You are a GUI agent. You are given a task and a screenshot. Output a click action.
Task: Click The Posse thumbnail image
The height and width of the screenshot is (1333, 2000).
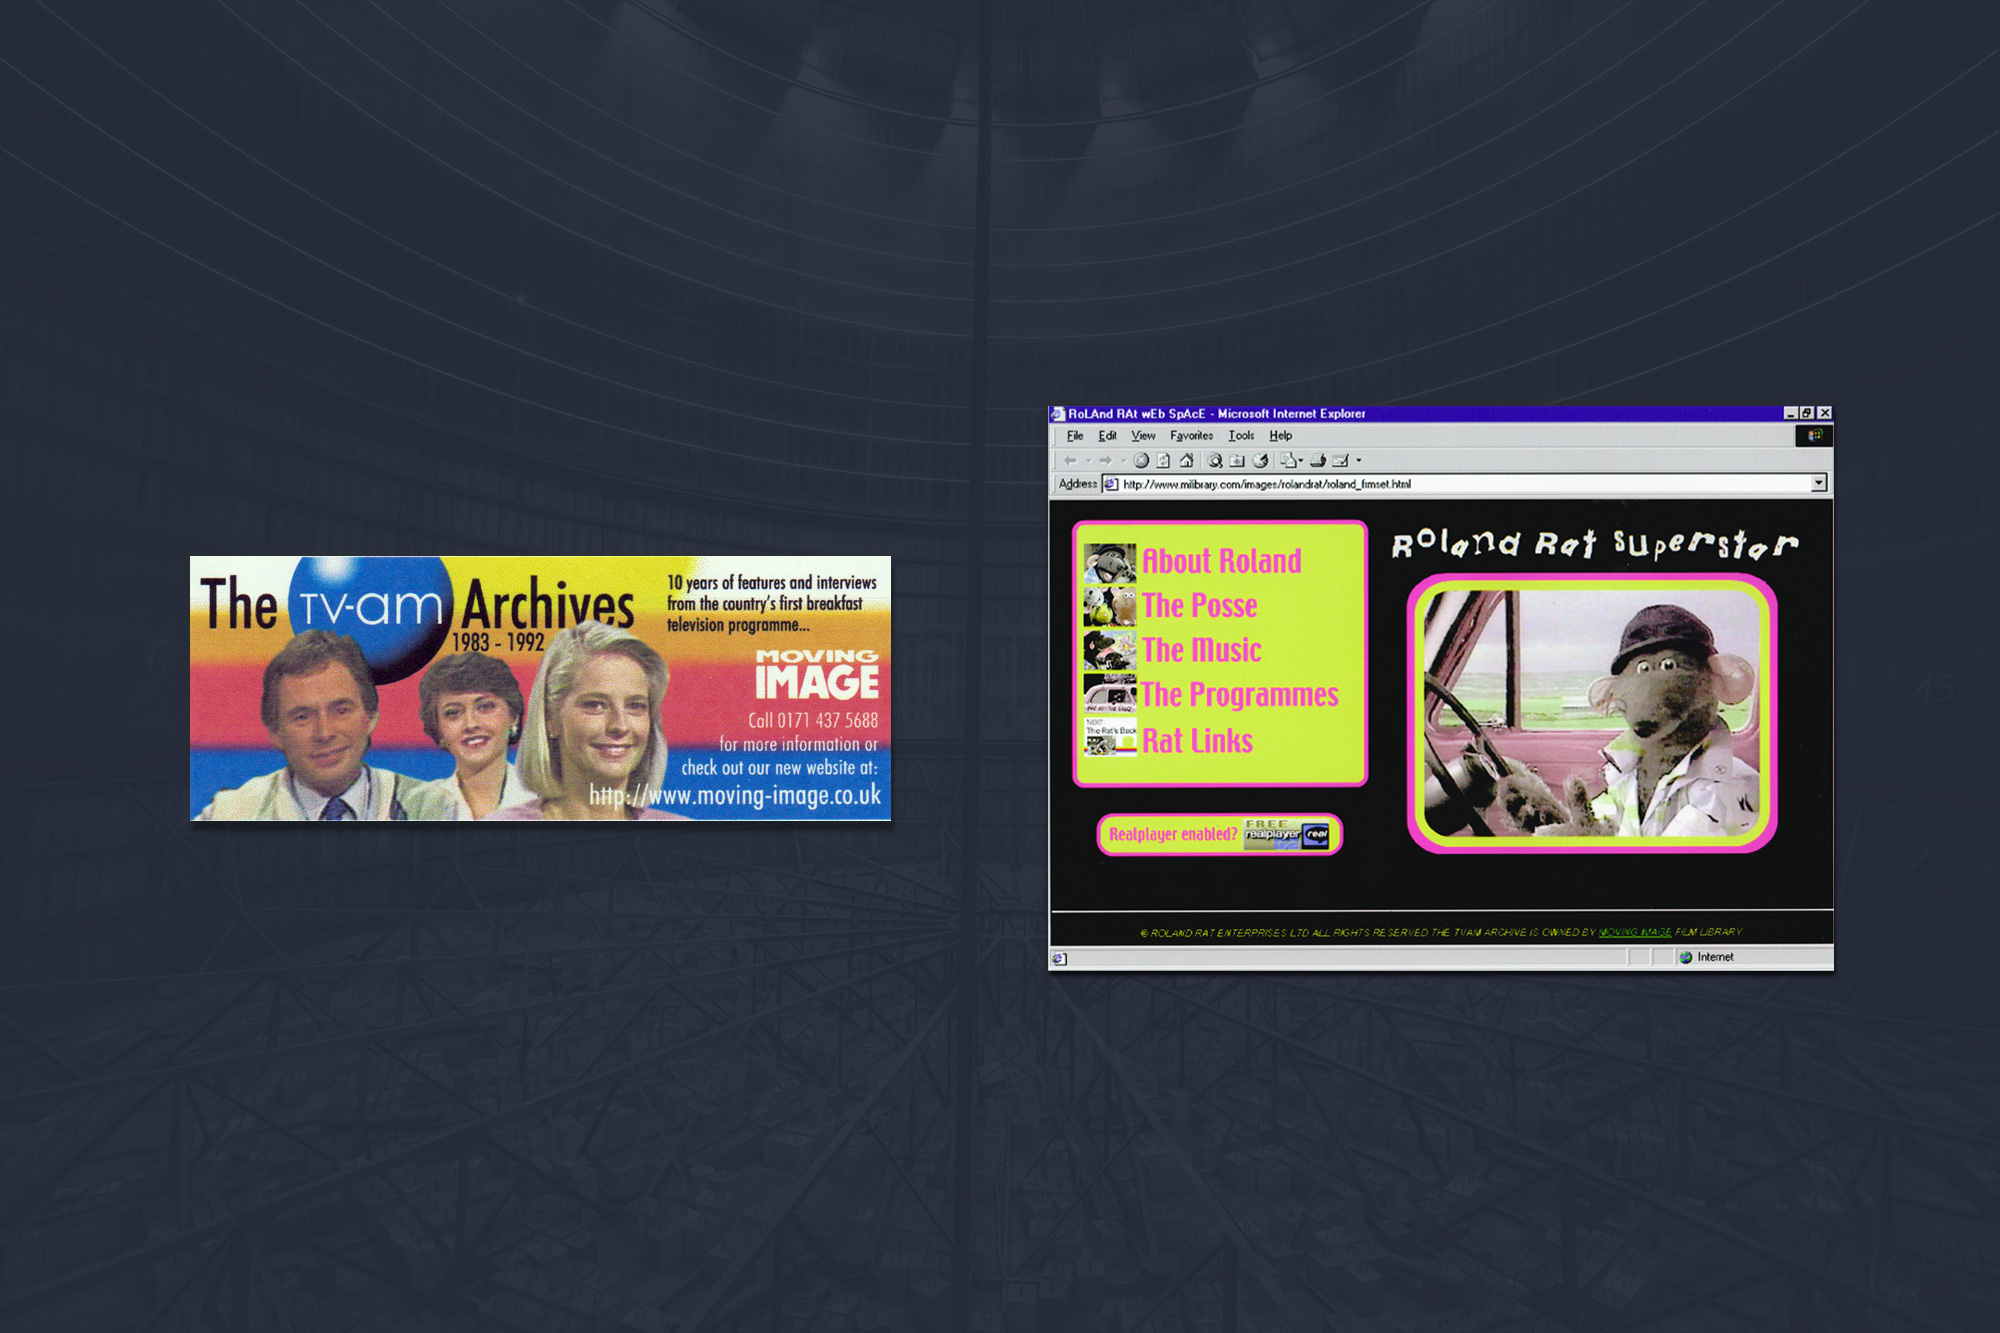click(x=1110, y=606)
